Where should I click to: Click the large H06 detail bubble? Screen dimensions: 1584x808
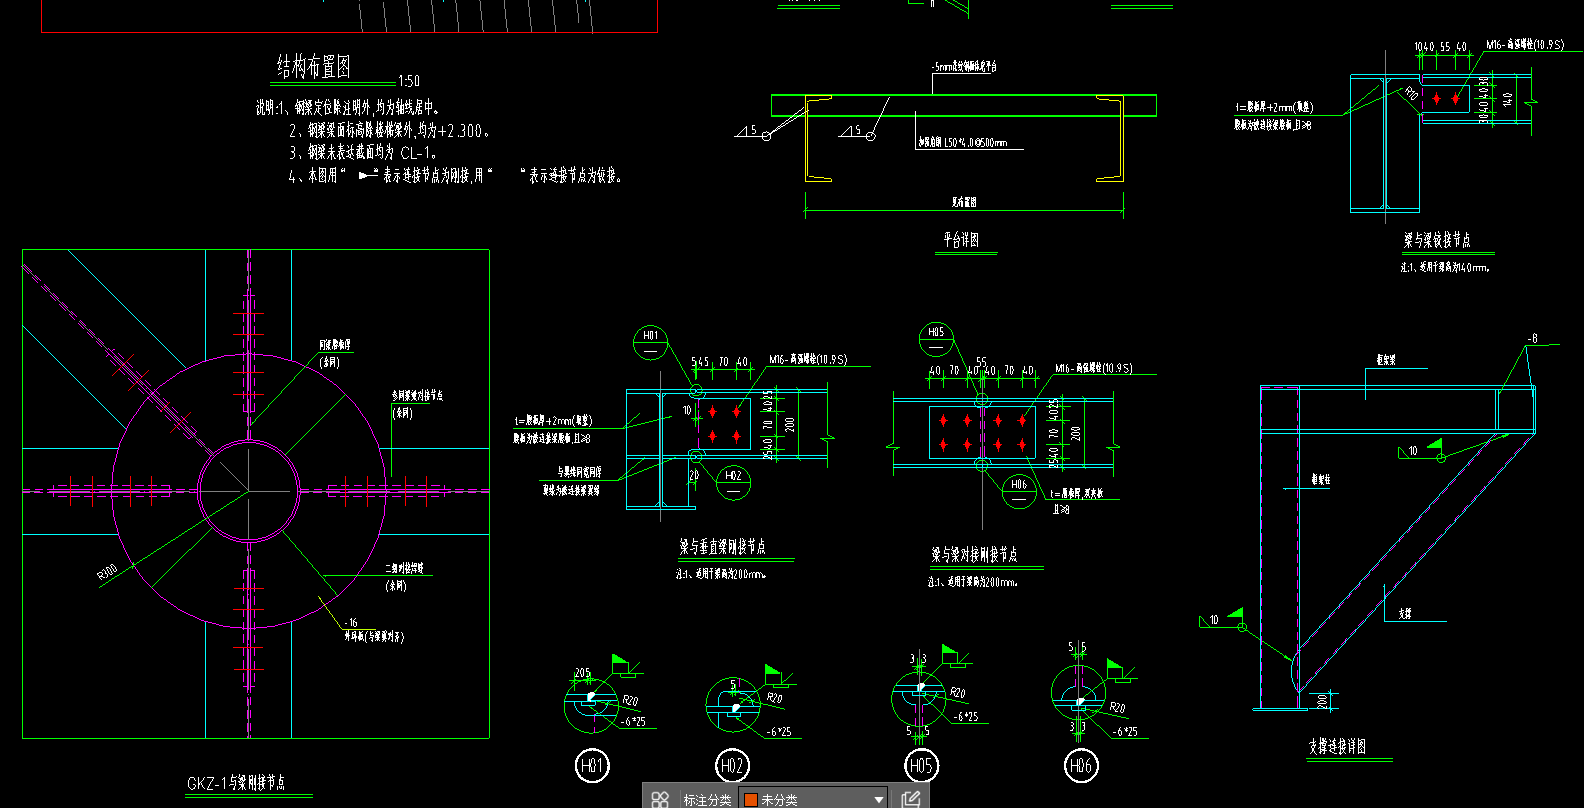tap(1080, 766)
